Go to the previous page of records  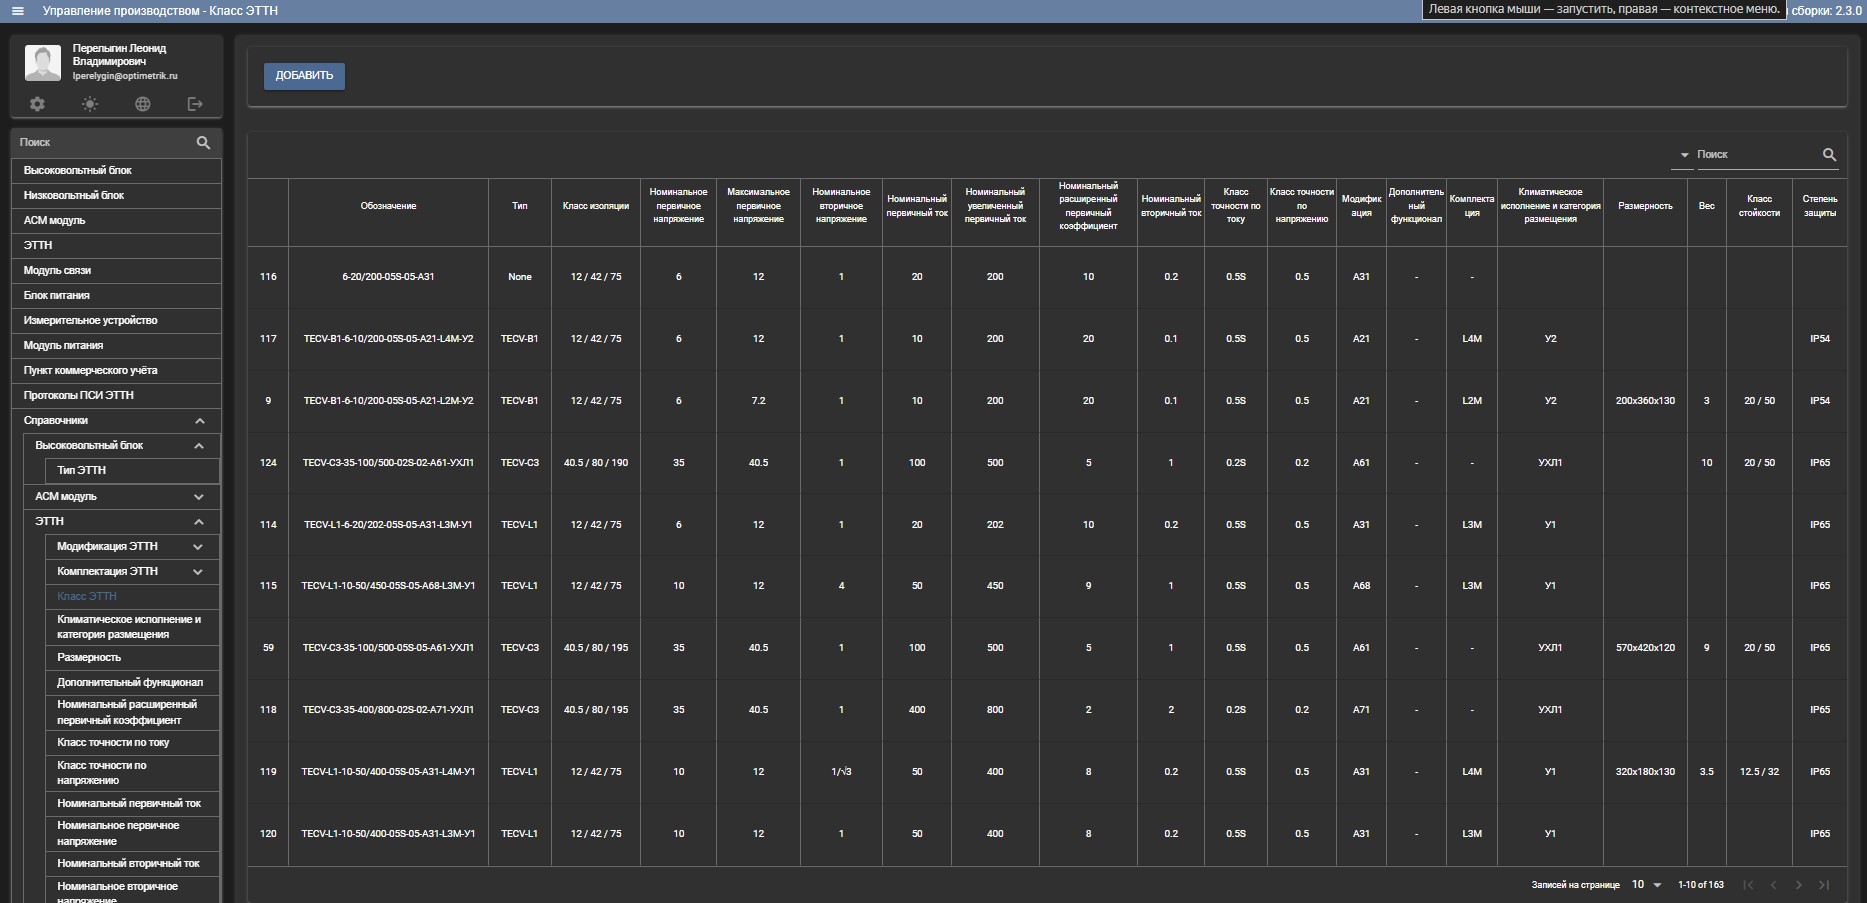(1773, 885)
